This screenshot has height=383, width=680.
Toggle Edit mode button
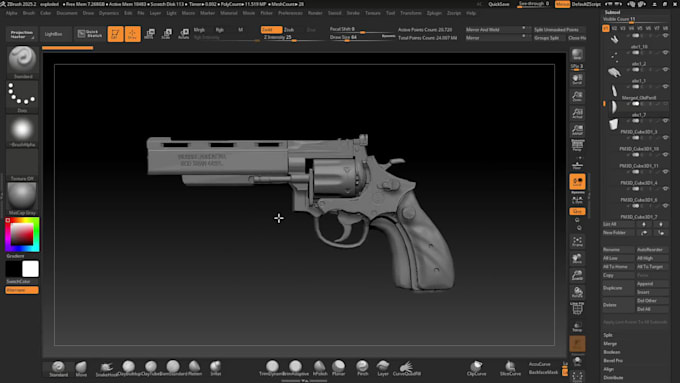click(115, 34)
